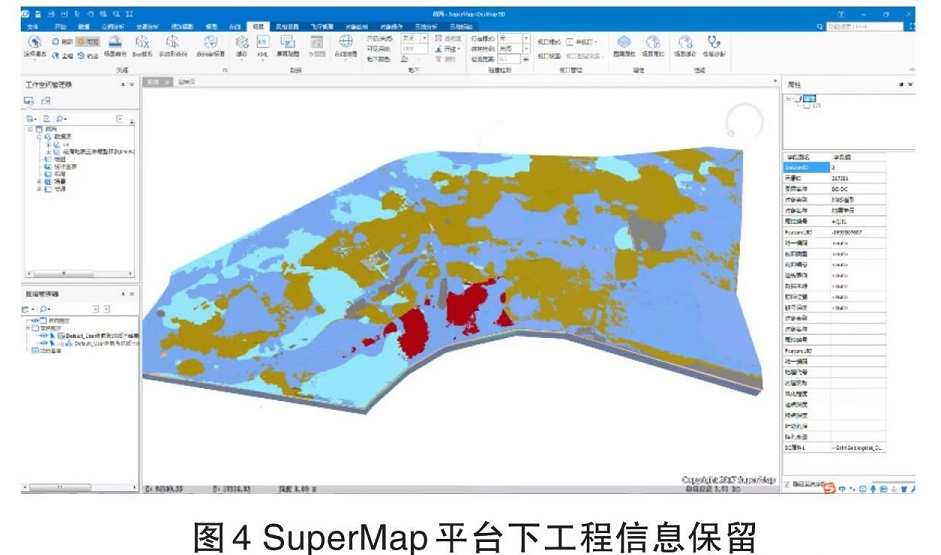This screenshot has height=555, width=941.
Task: Click the navigation compass ring in scene
Action: 744,122
